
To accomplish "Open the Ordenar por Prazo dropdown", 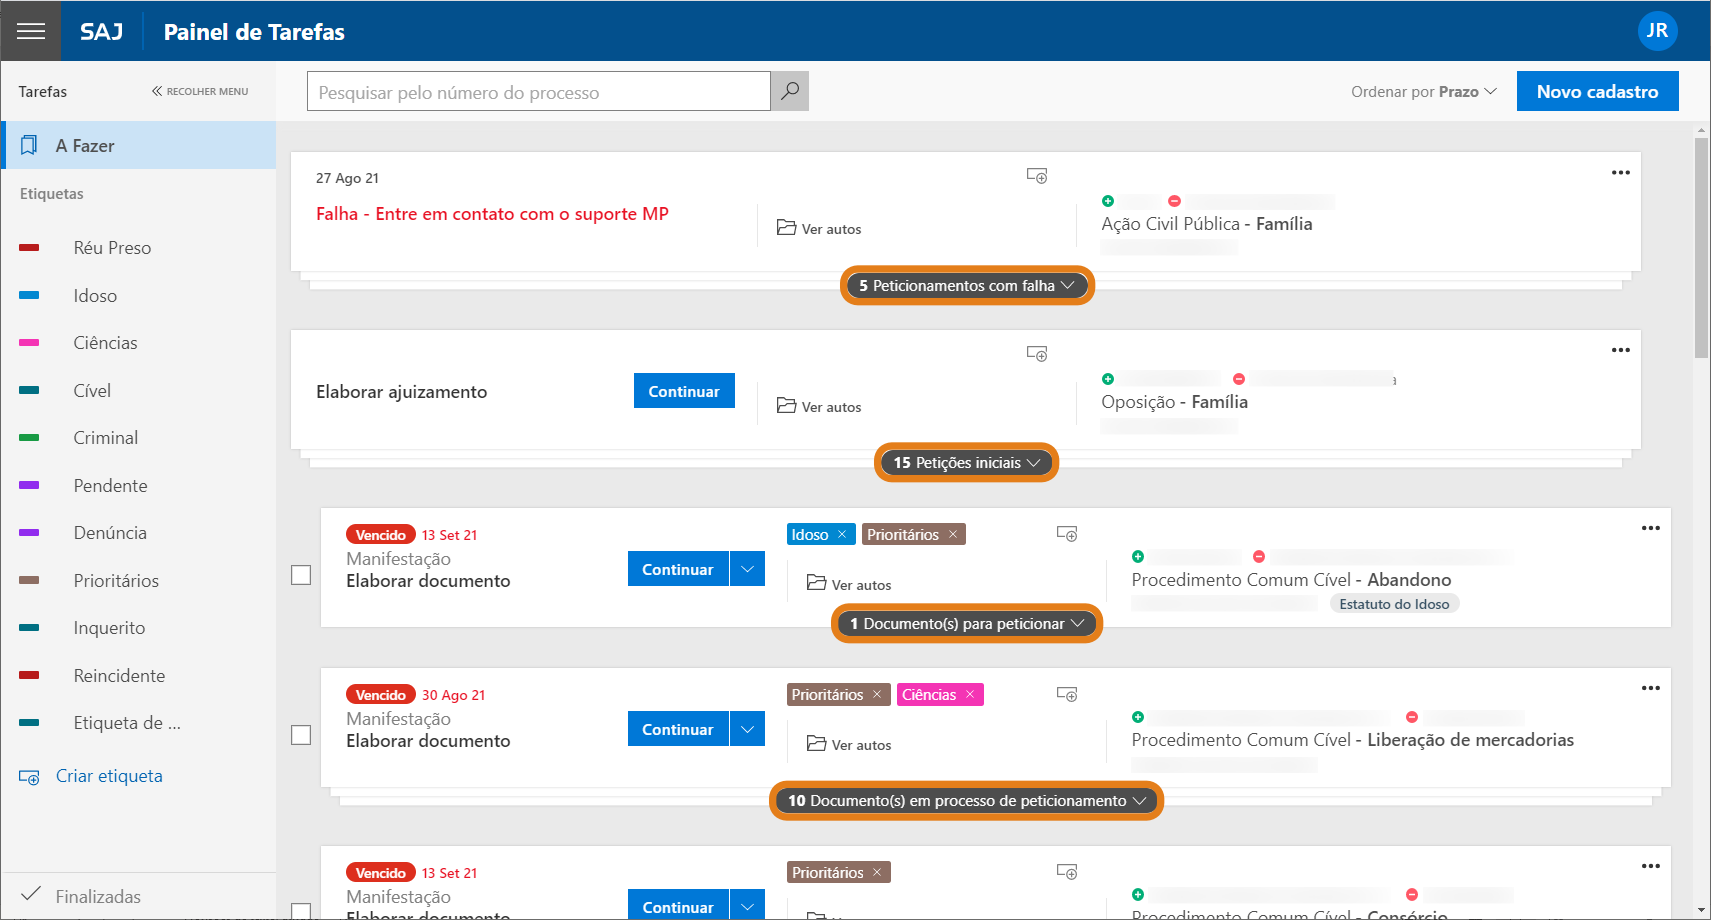I will coord(1423,92).
